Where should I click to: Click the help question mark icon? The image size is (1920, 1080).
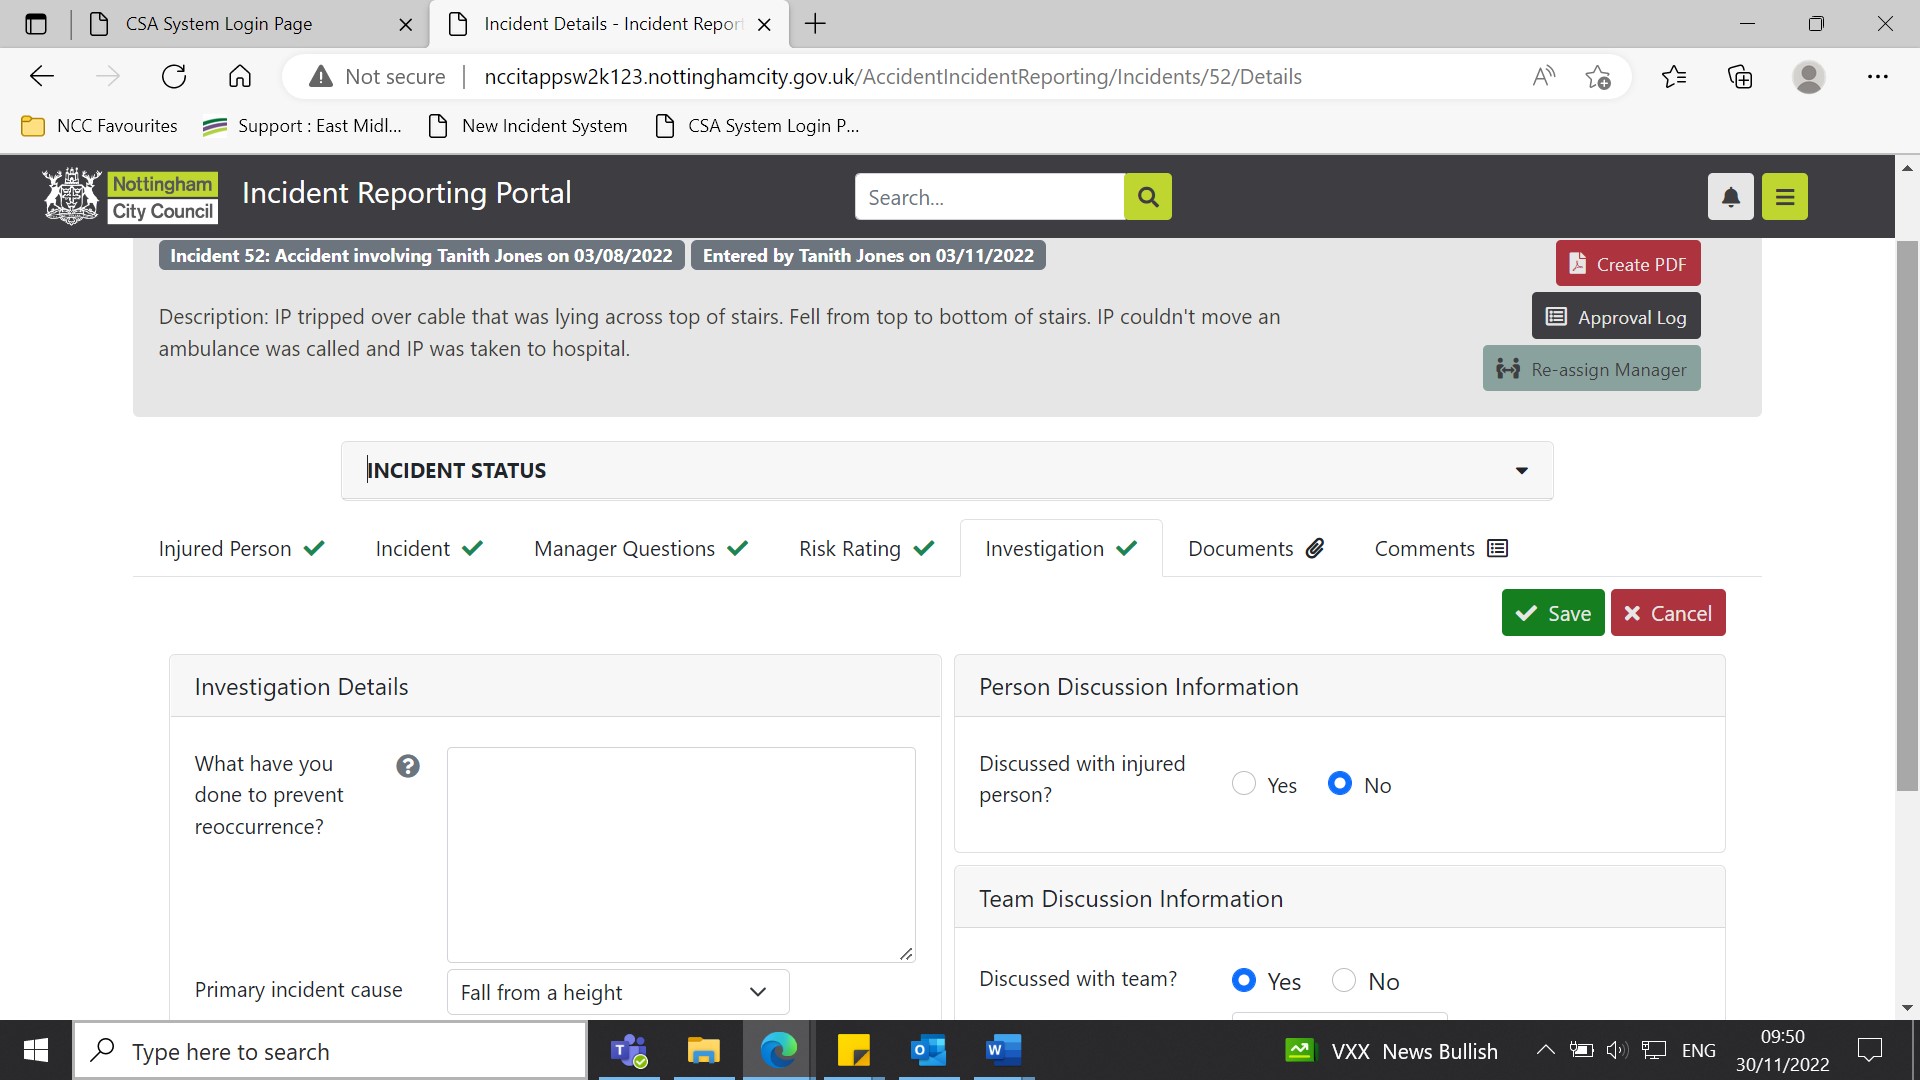pyautogui.click(x=408, y=766)
